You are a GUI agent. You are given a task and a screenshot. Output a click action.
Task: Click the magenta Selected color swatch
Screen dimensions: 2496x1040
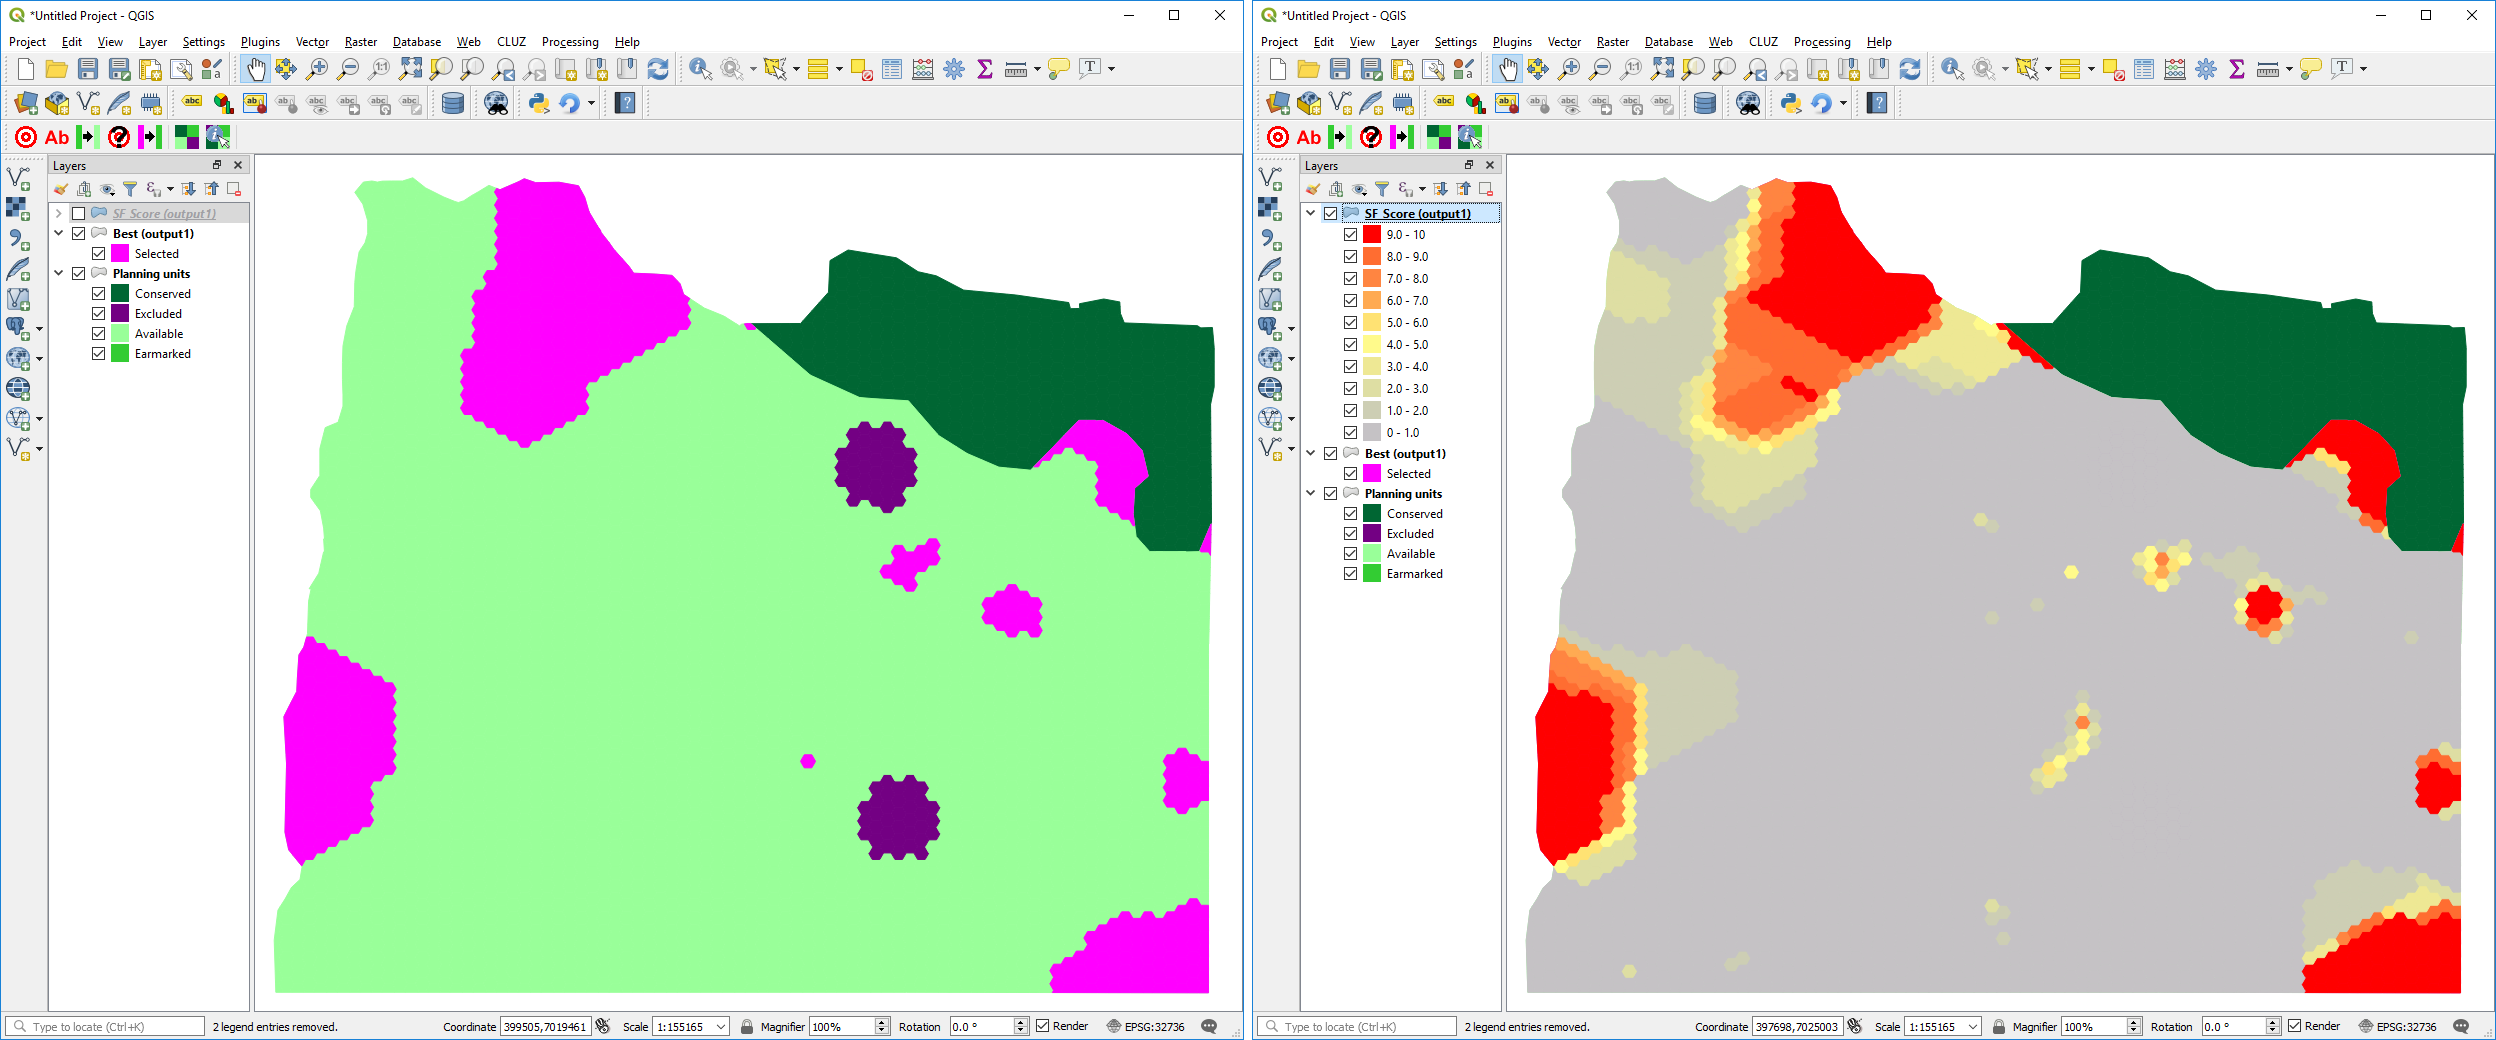point(120,253)
